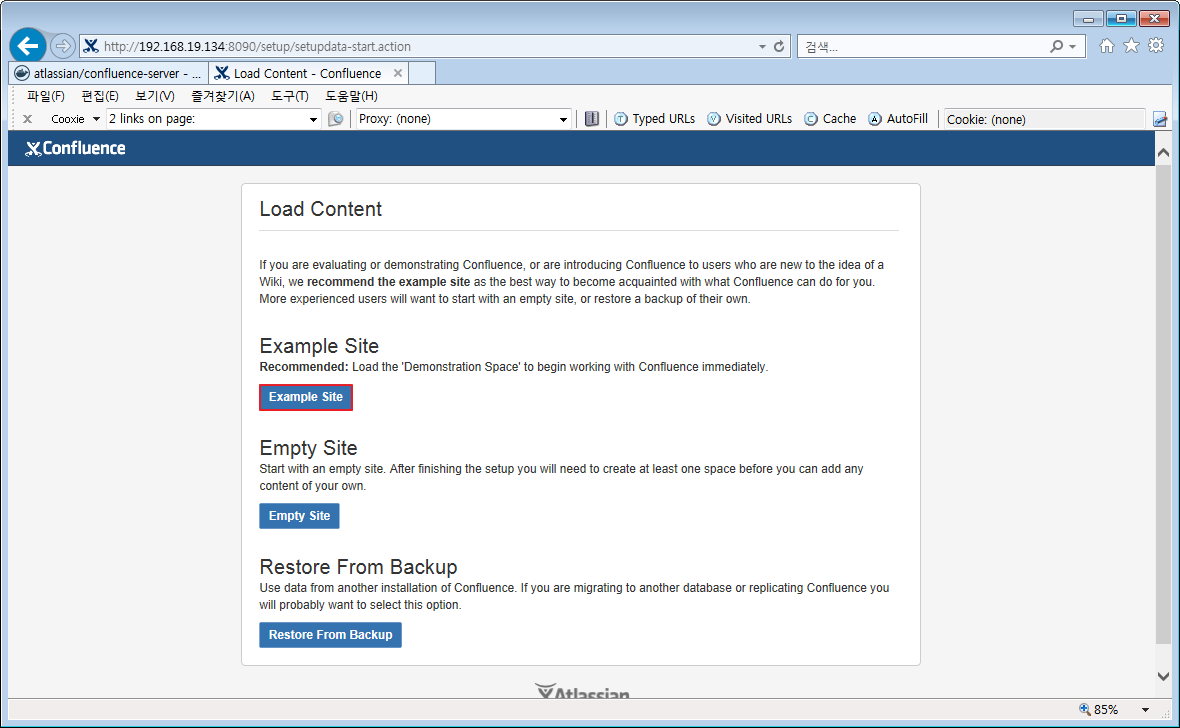Click the 'Empty Site' section heading
The image size is (1180, 728).
309,448
